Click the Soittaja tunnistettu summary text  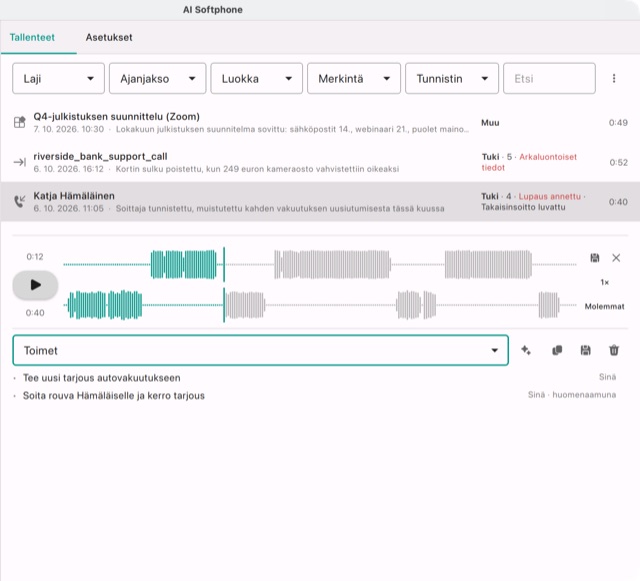coord(280,209)
